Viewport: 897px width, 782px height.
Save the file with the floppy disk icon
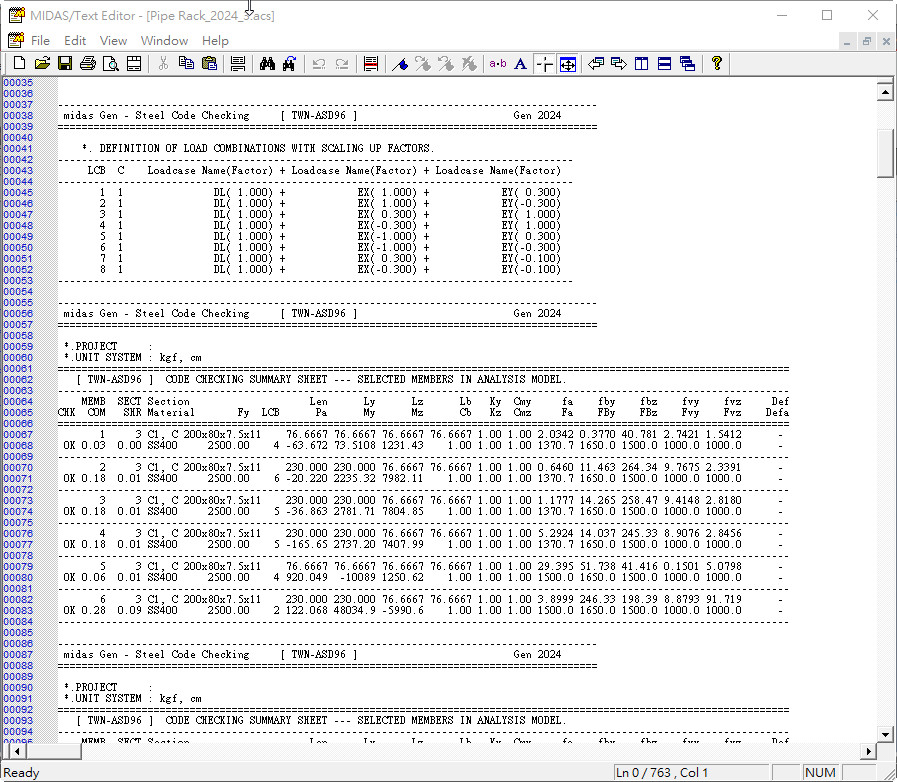click(x=65, y=63)
